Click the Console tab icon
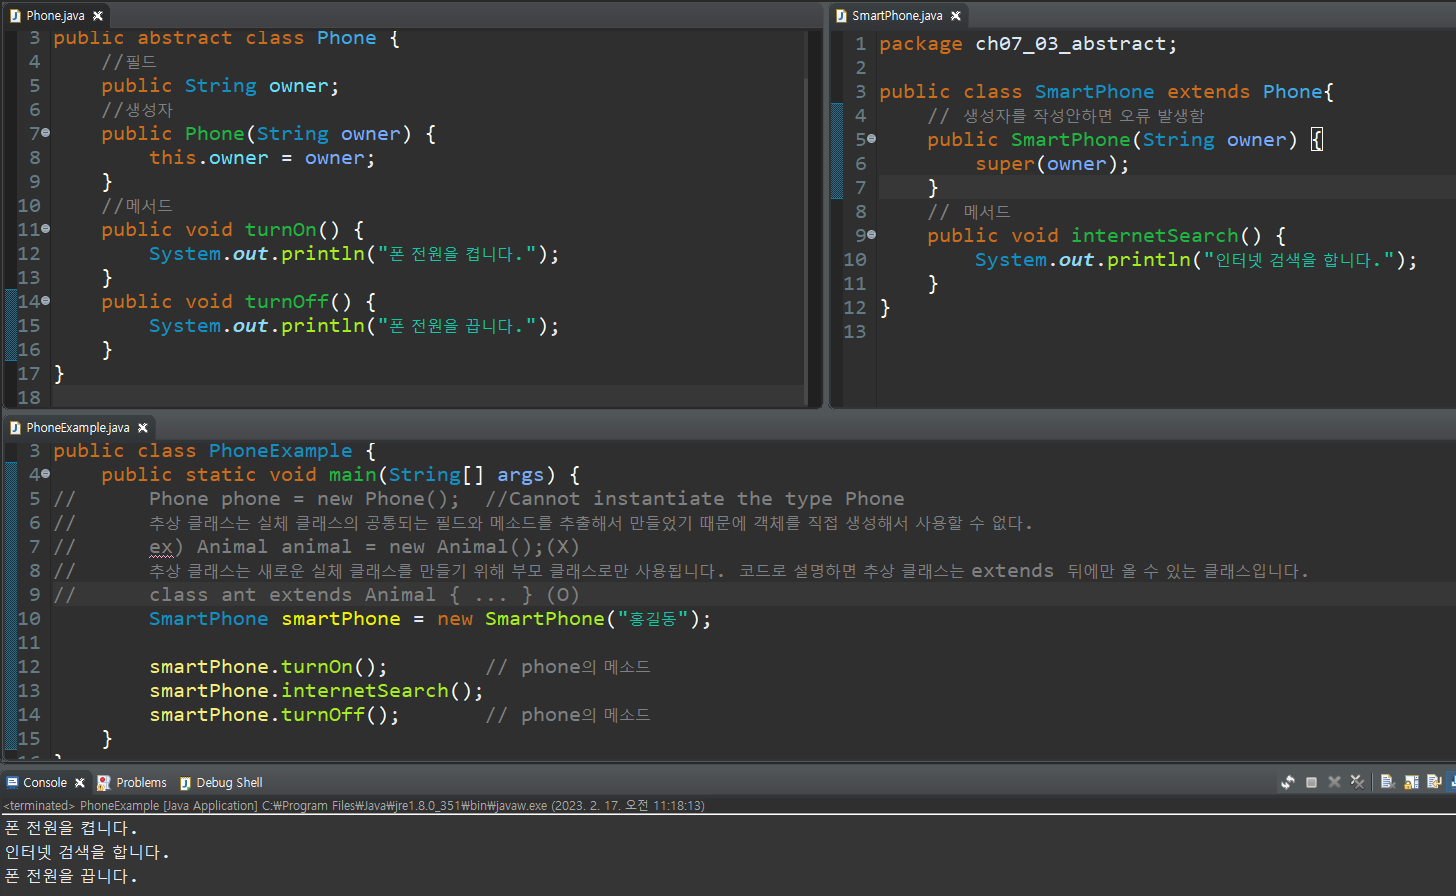 12,782
